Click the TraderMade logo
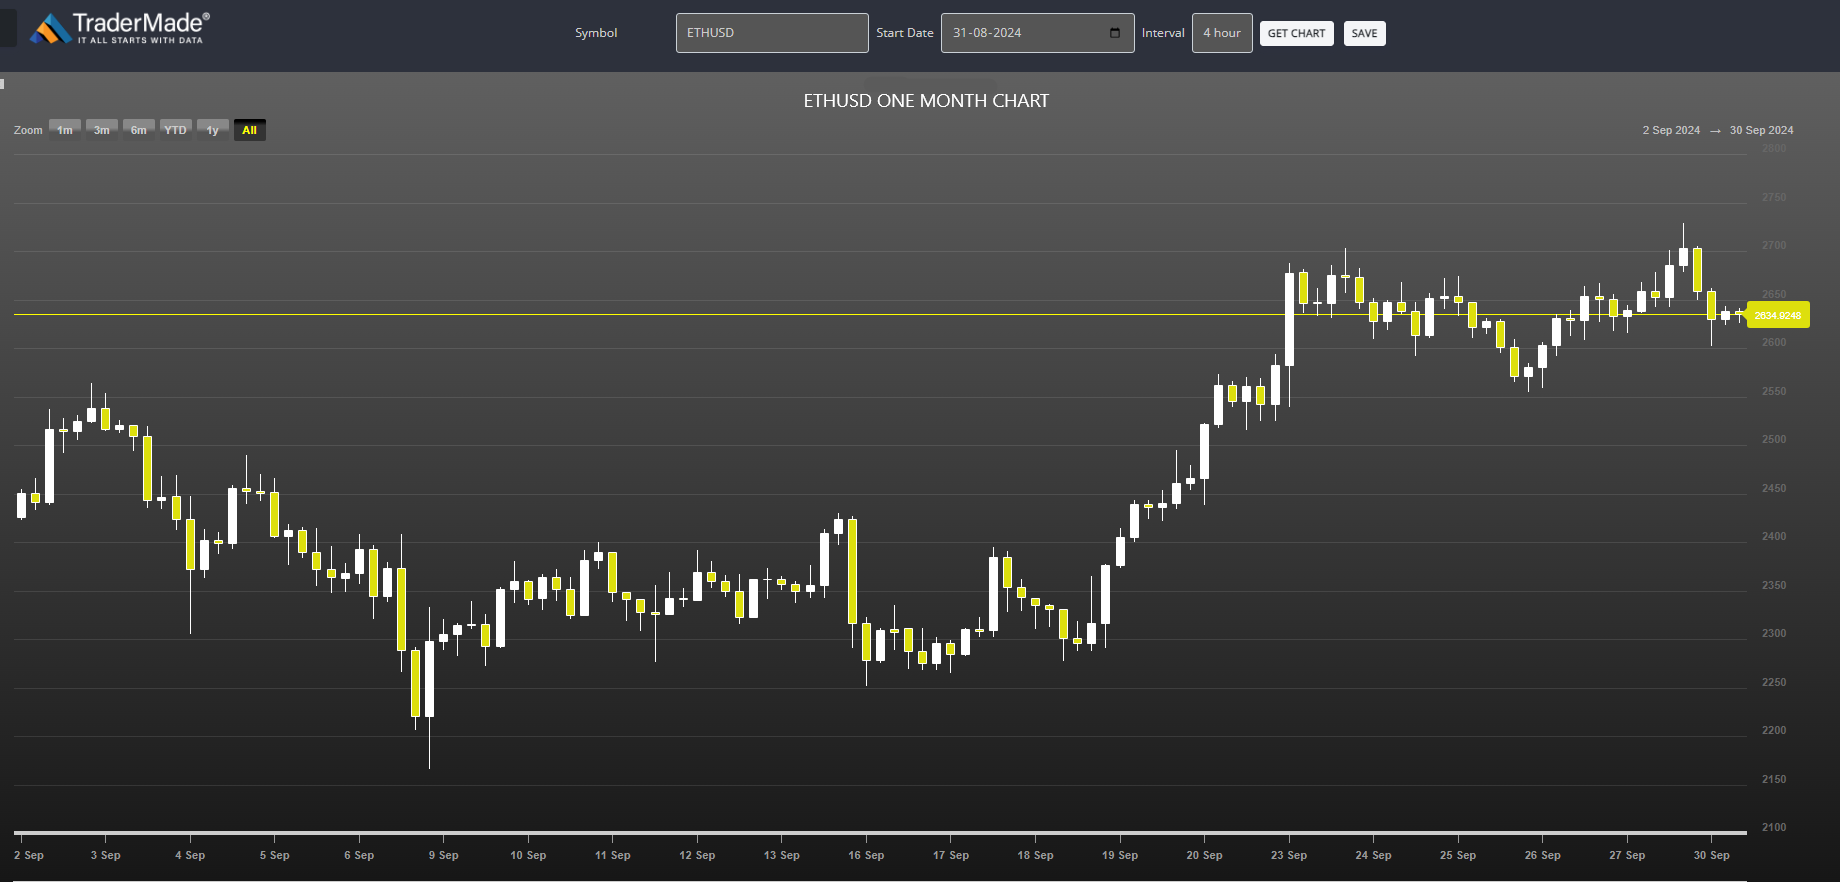 click(x=120, y=28)
